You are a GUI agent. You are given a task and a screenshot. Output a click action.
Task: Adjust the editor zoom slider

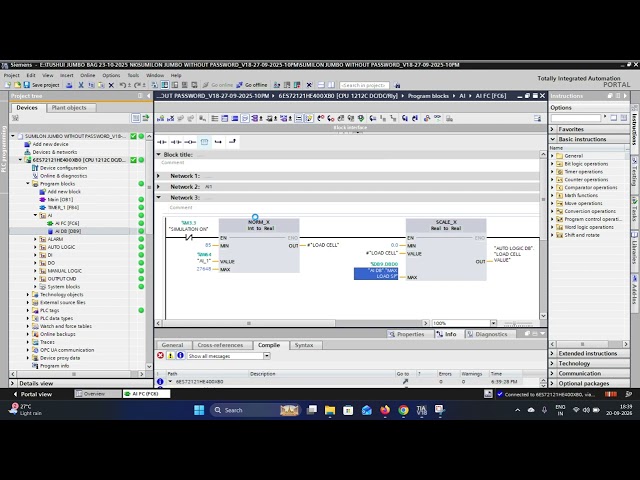pos(518,323)
